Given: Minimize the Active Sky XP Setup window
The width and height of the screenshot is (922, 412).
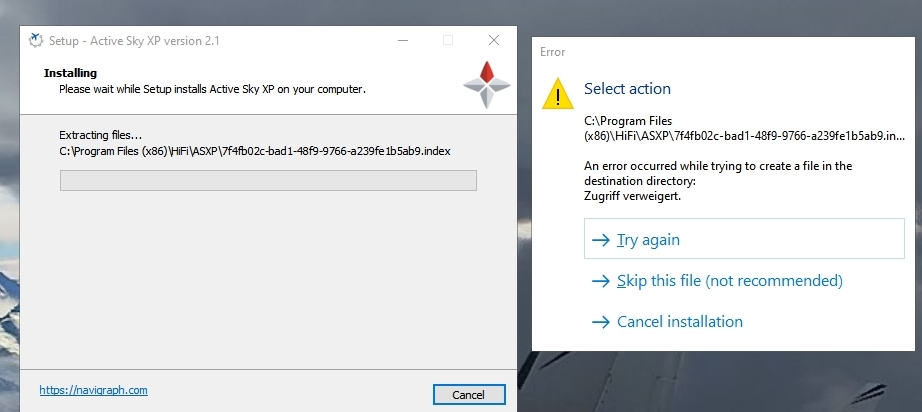Looking at the screenshot, I should tap(403, 41).
